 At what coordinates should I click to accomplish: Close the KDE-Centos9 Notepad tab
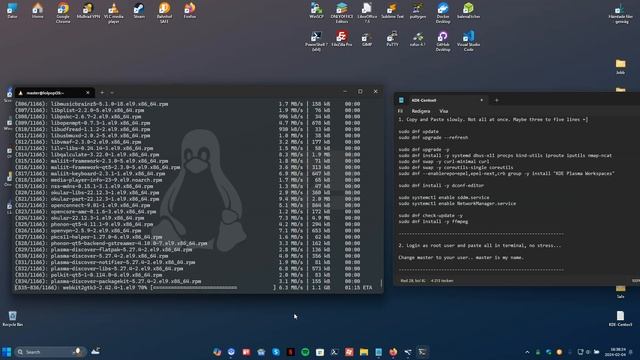[x=482, y=100]
